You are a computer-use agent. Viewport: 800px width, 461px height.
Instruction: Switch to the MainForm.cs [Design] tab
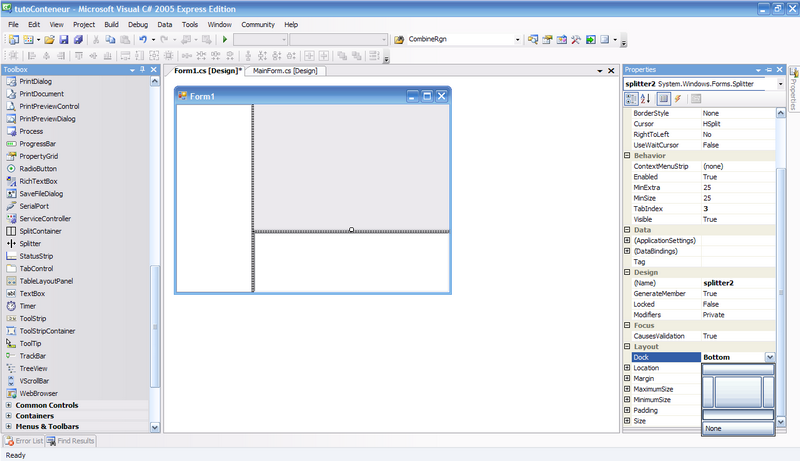pos(285,71)
